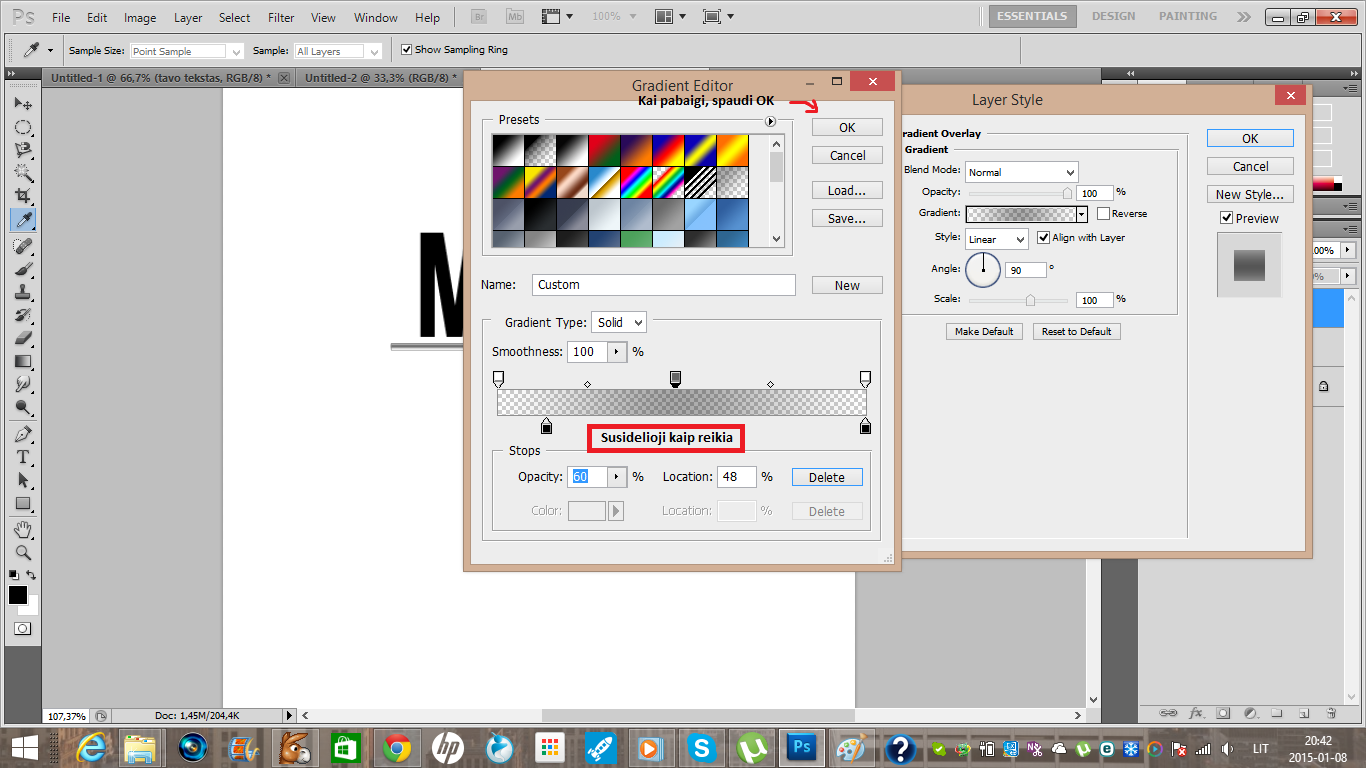1366x768 pixels.
Task: Toggle Align with Layer checkbox
Action: pos(1043,237)
